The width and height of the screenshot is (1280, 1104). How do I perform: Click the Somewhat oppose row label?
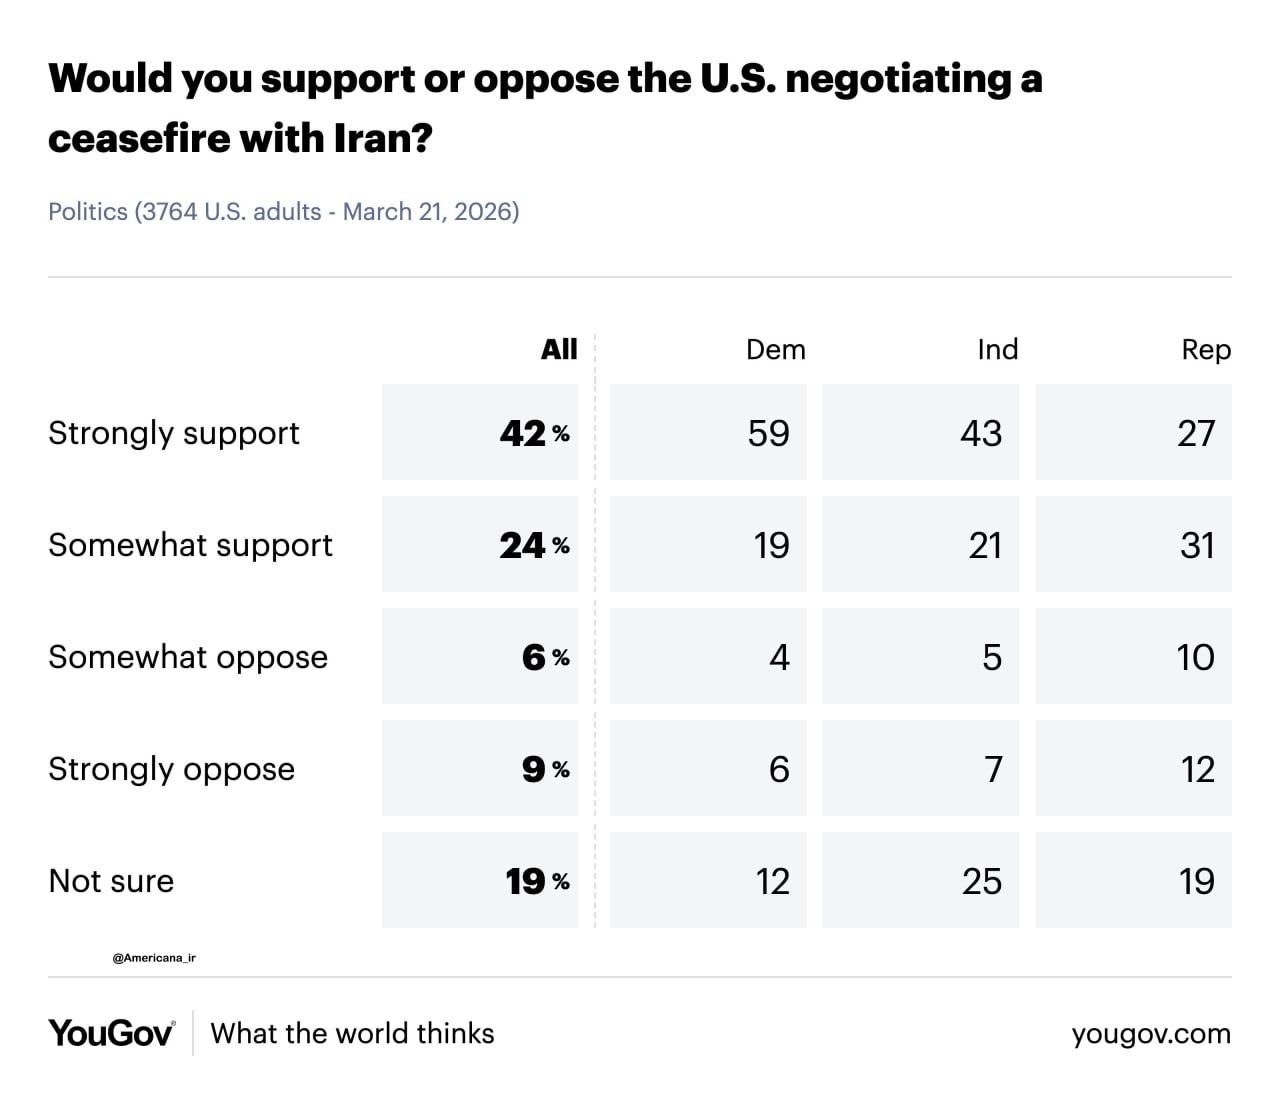coord(188,657)
